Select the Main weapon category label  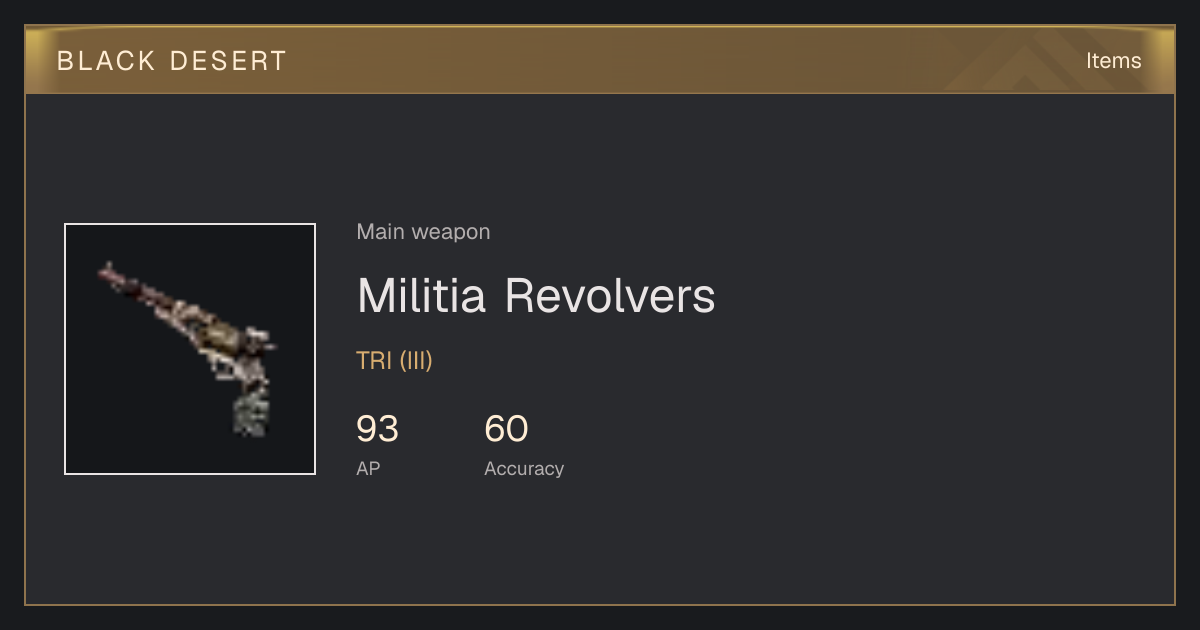tap(423, 232)
